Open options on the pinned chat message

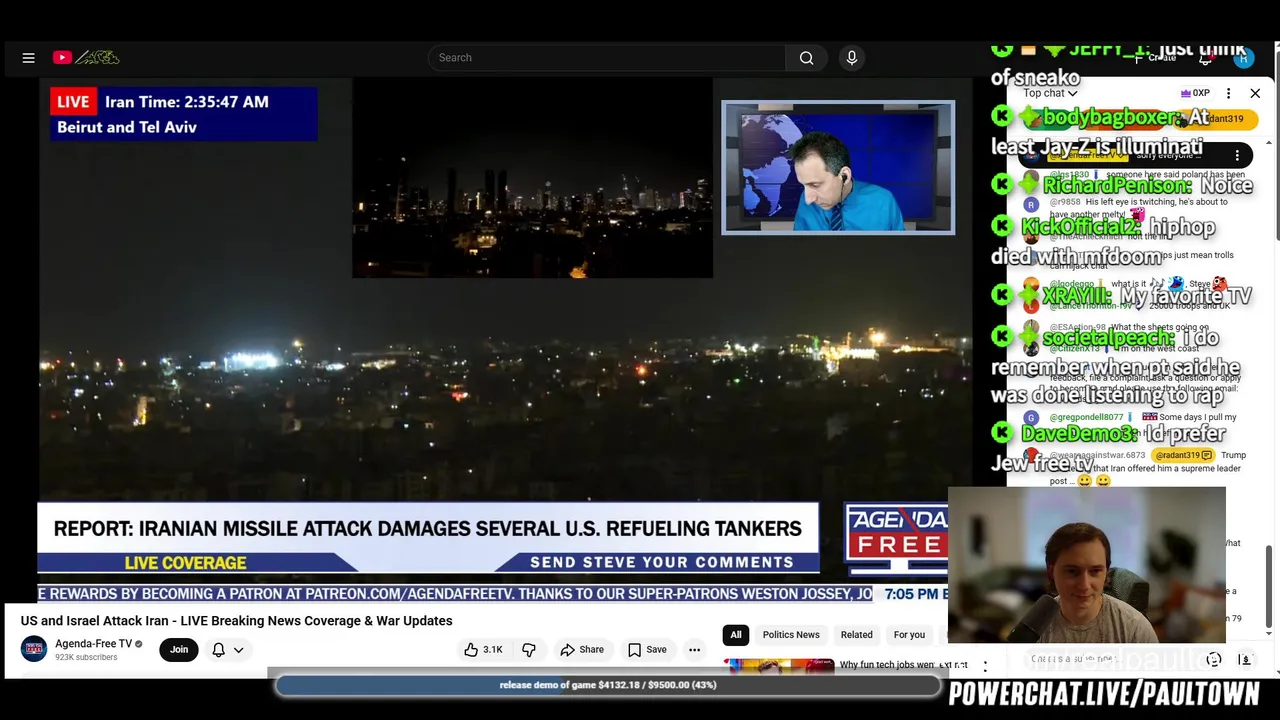(1237, 156)
